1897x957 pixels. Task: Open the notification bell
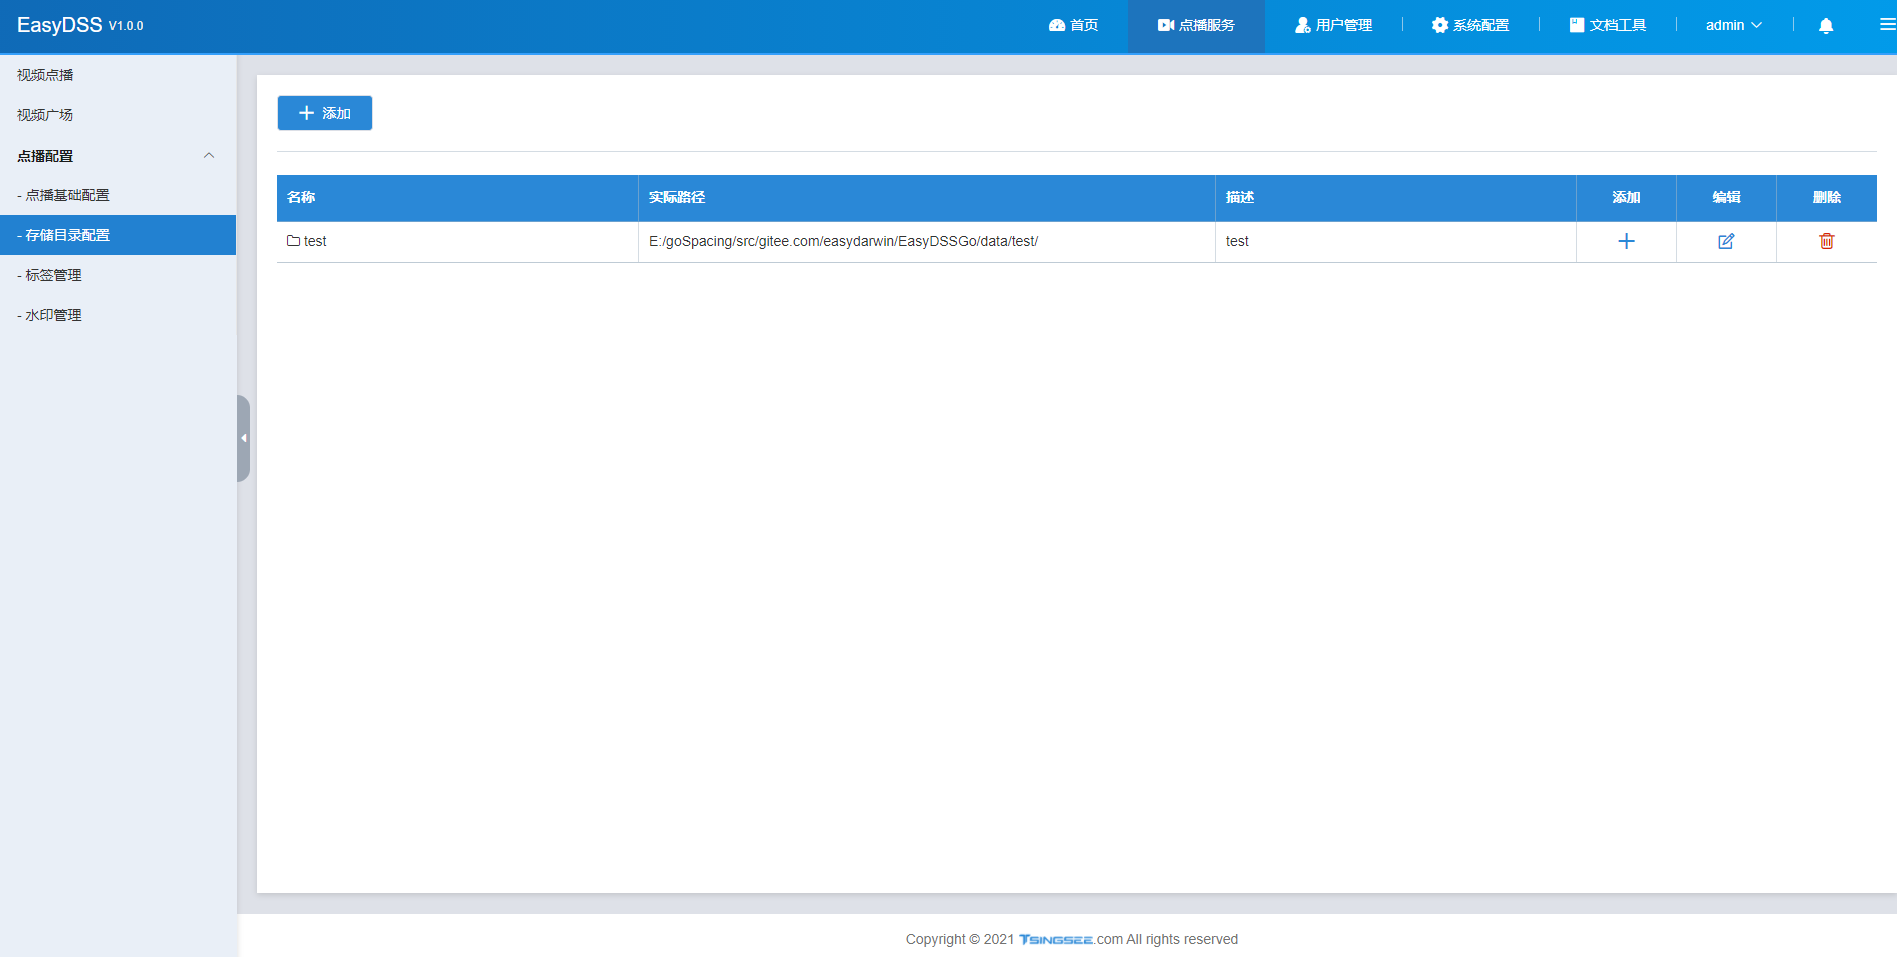pos(1825,25)
